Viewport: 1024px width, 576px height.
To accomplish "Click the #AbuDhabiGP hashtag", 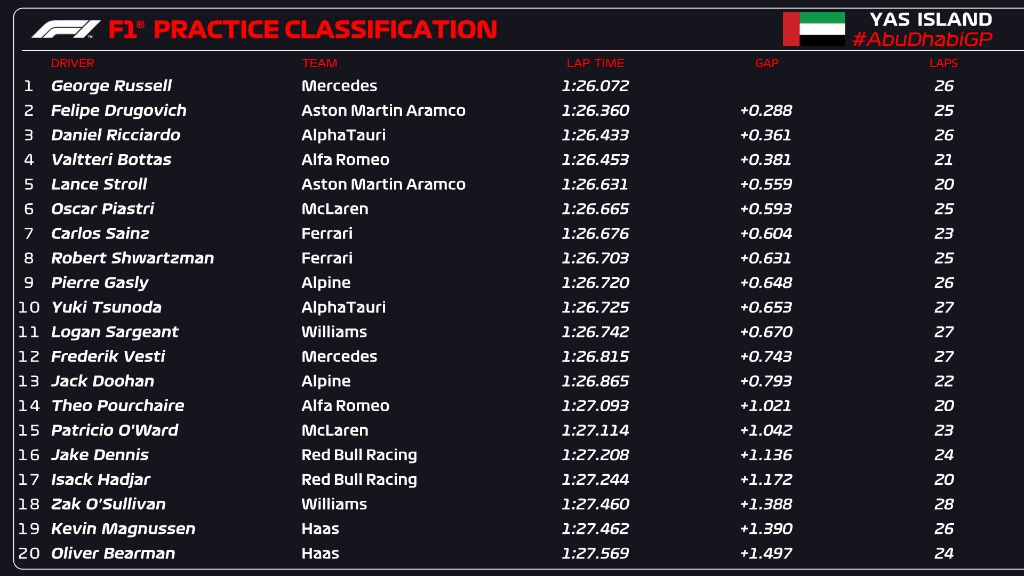I will [921, 39].
